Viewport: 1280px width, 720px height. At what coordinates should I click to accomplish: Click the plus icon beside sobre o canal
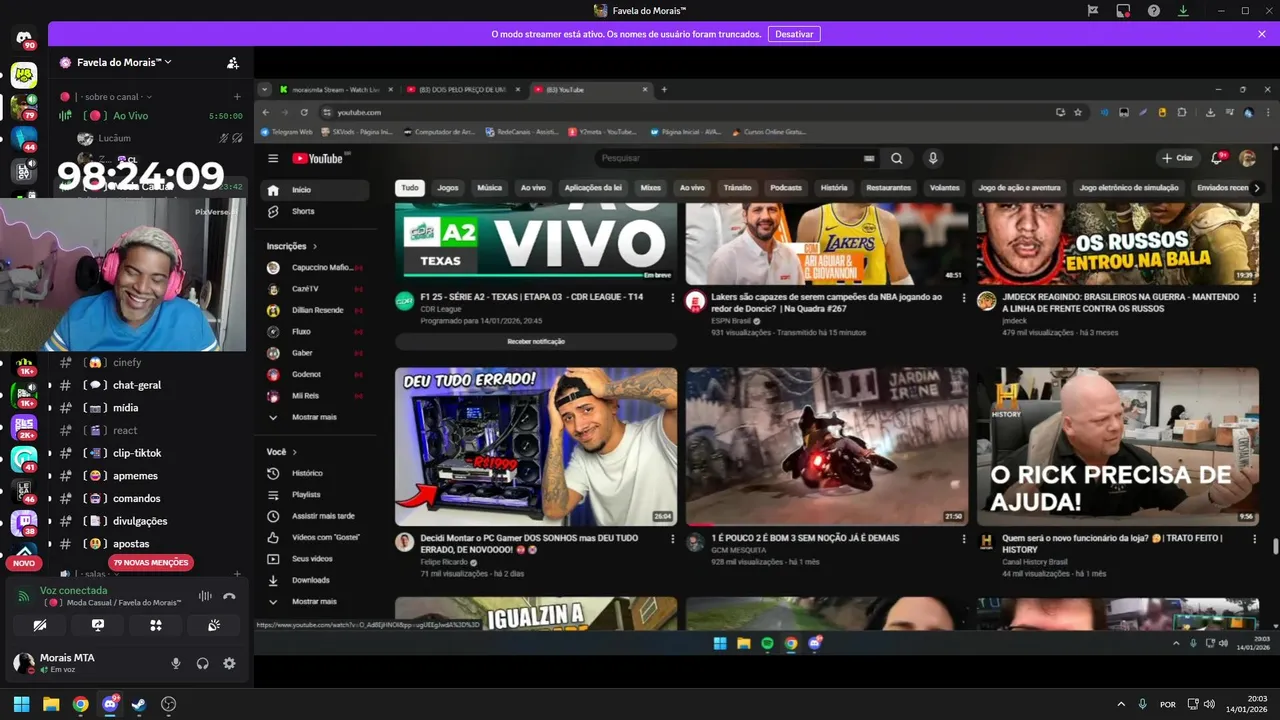[237, 97]
